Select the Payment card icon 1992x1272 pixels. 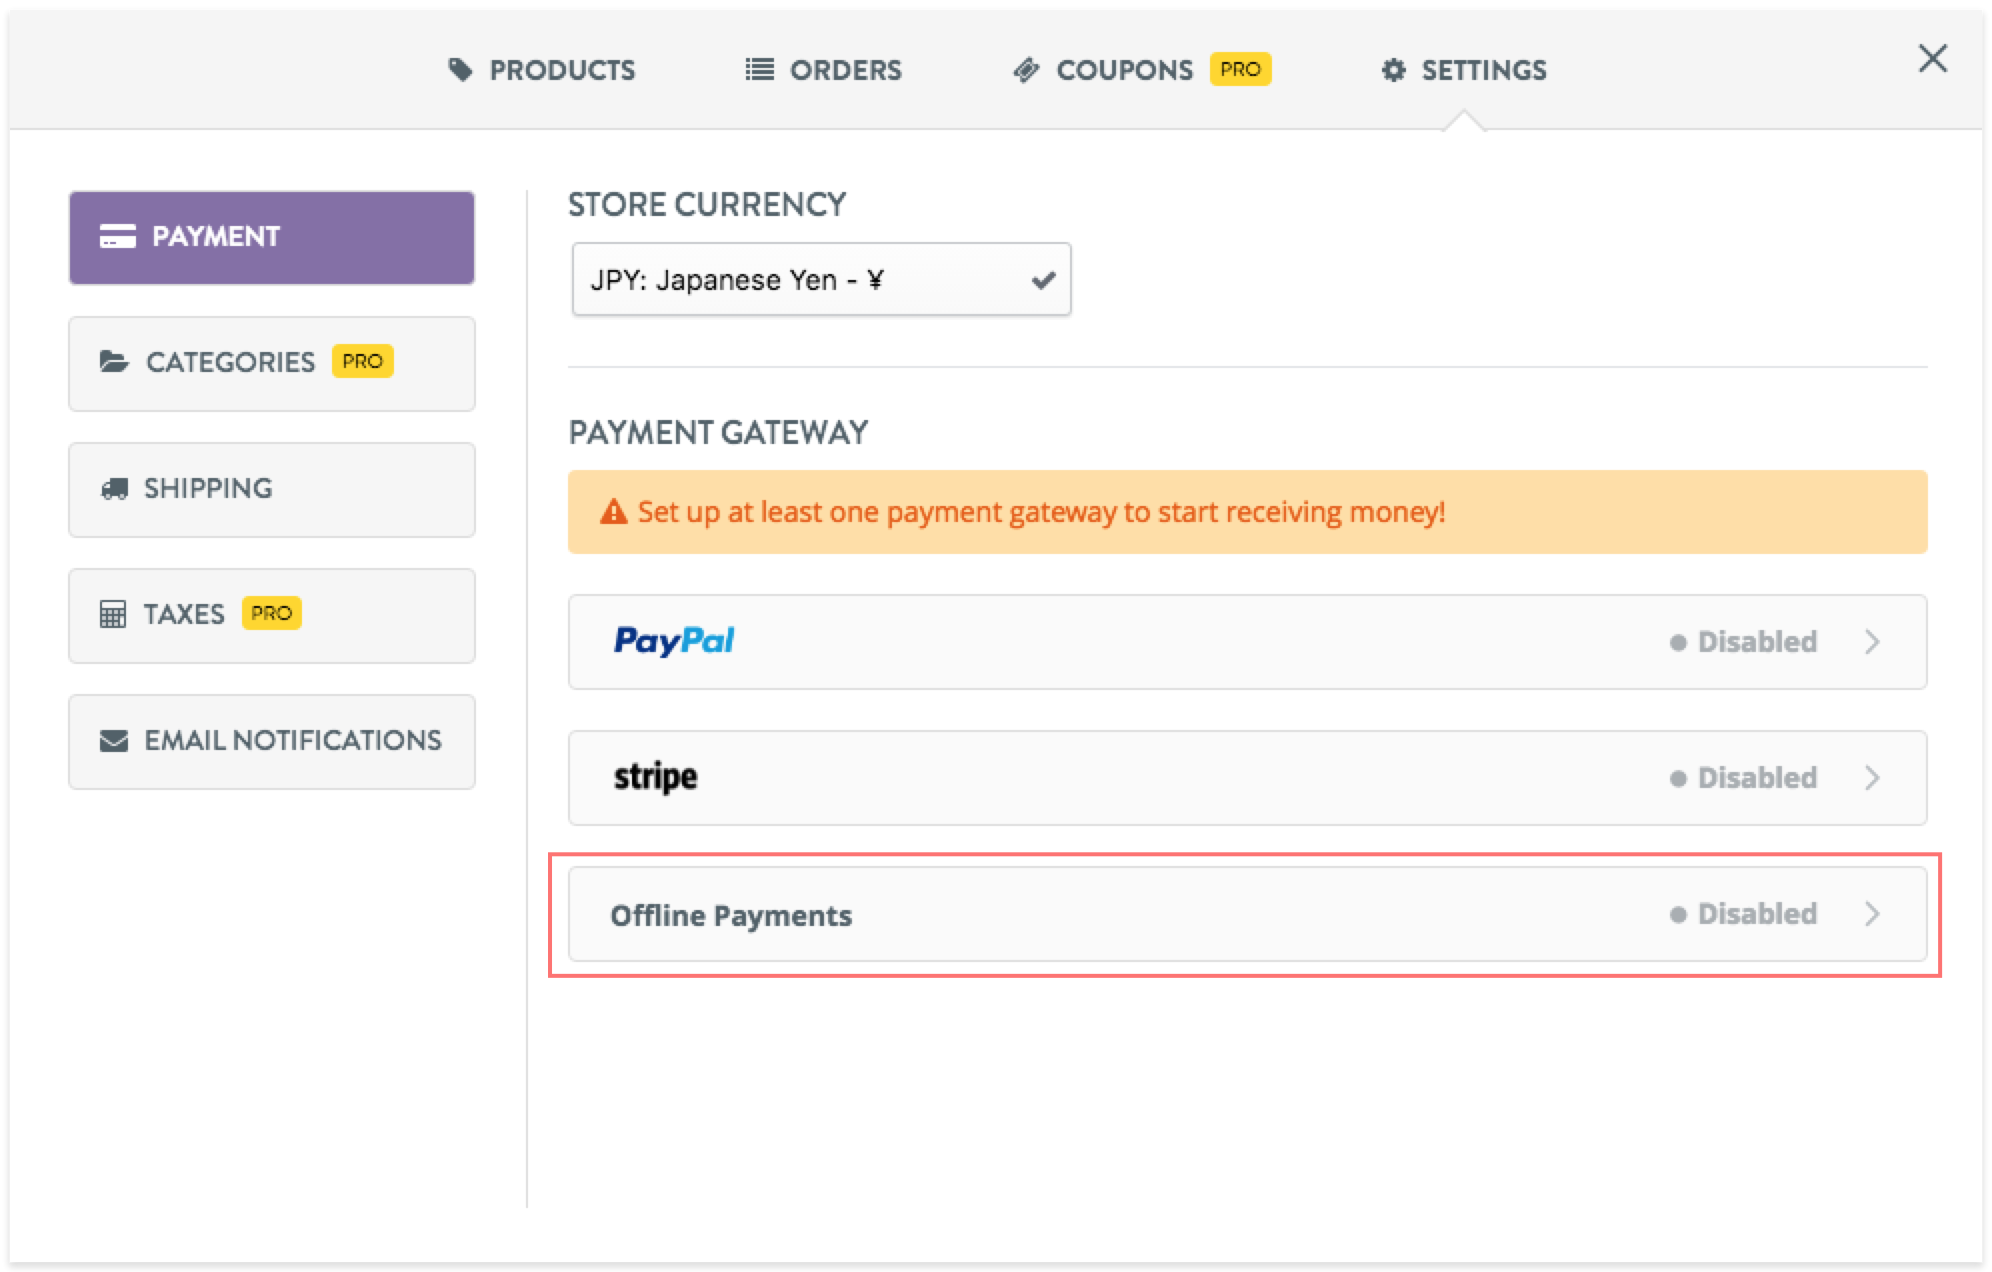(117, 237)
